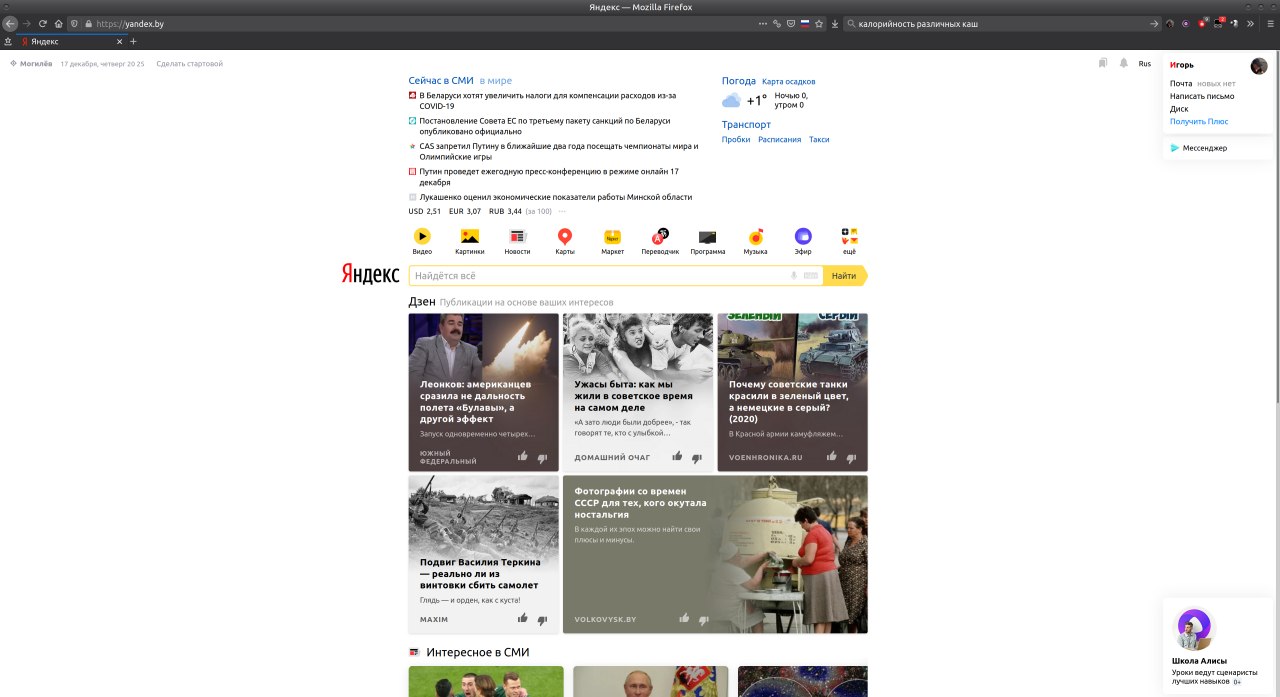Save page to Pocket icon
This screenshot has width=1280, height=697.
[x=790, y=23]
